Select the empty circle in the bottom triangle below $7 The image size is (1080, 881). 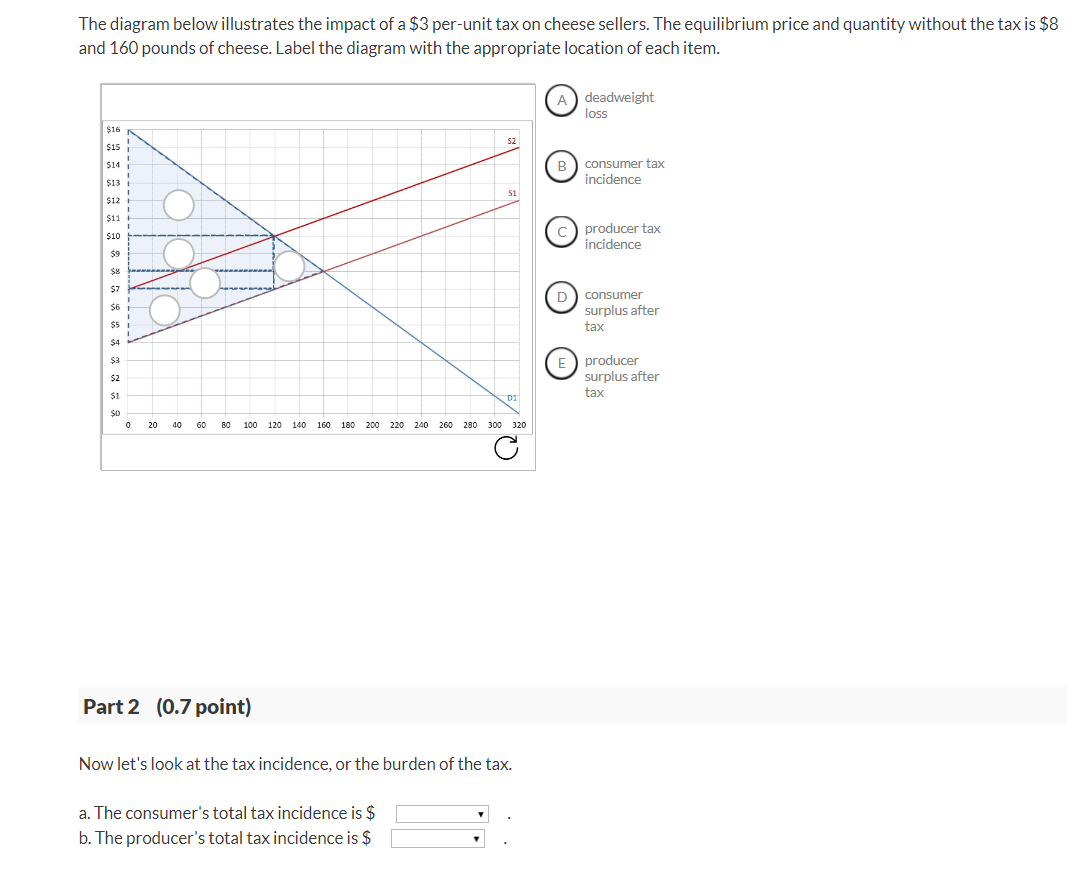point(165,309)
